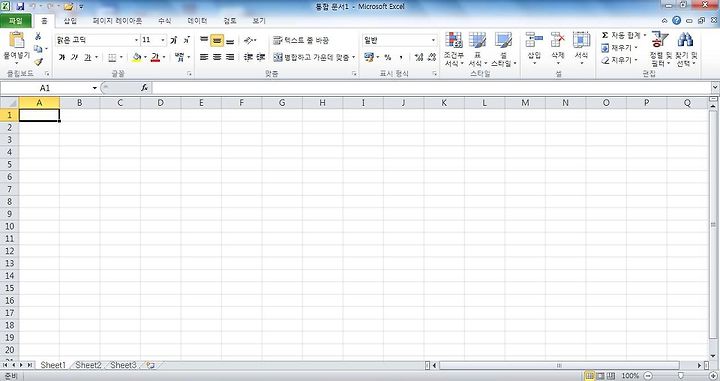This screenshot has height=381, width=720.
Task: Increase decimal places
Action: [419, 57]
